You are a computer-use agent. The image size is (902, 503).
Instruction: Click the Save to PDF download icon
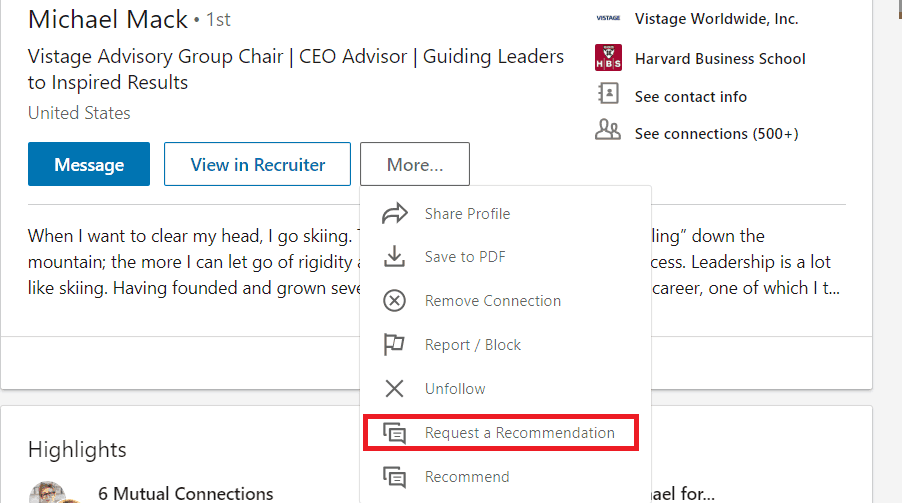[x=395, y=257]
